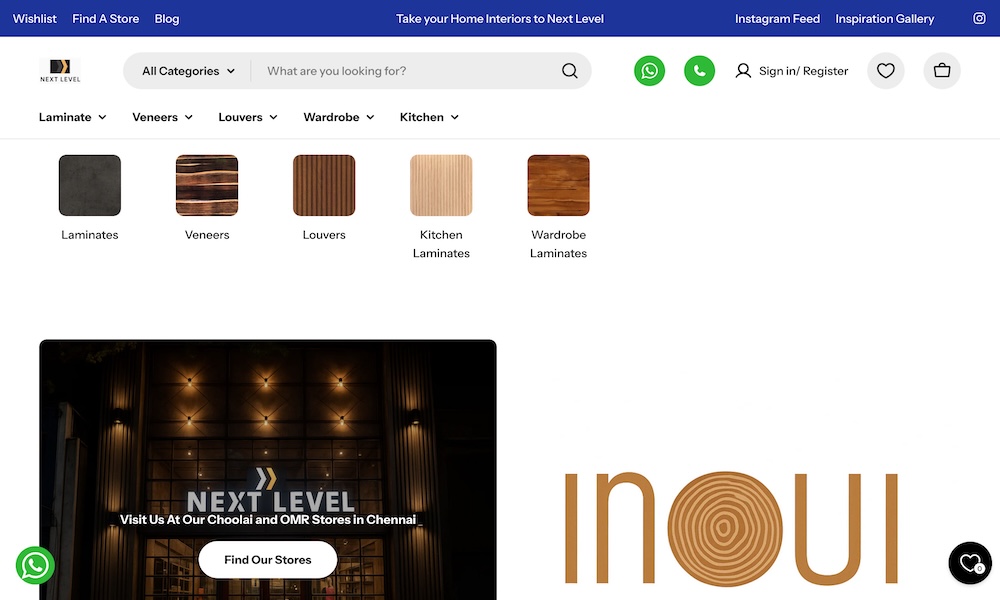This screenshot has height=600, width=1000.
Task: Open Sign in/ Register link
Action: coord(792,71)
